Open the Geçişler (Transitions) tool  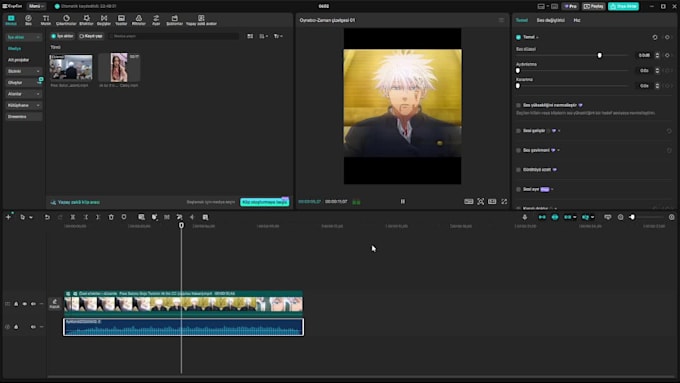point(104,20)
